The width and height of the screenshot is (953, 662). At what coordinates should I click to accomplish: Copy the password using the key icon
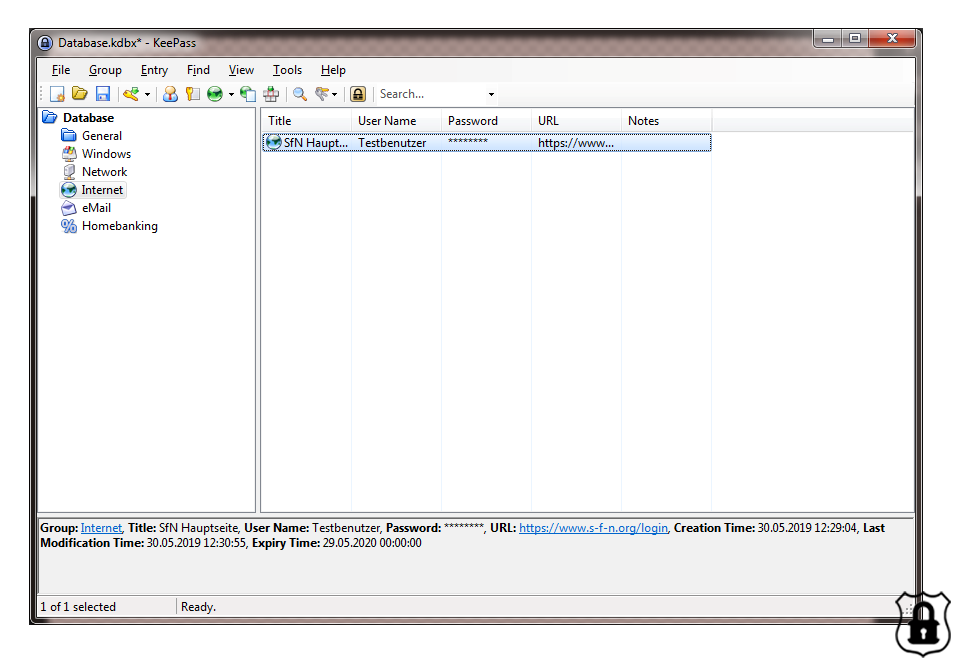pos(193,94)
